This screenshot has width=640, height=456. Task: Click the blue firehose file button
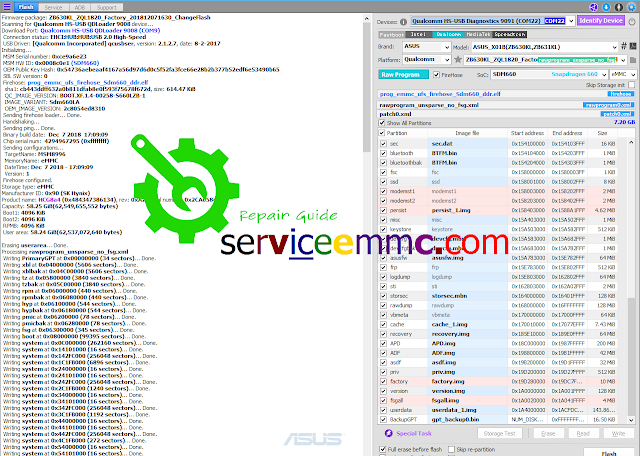pos(621,94)
